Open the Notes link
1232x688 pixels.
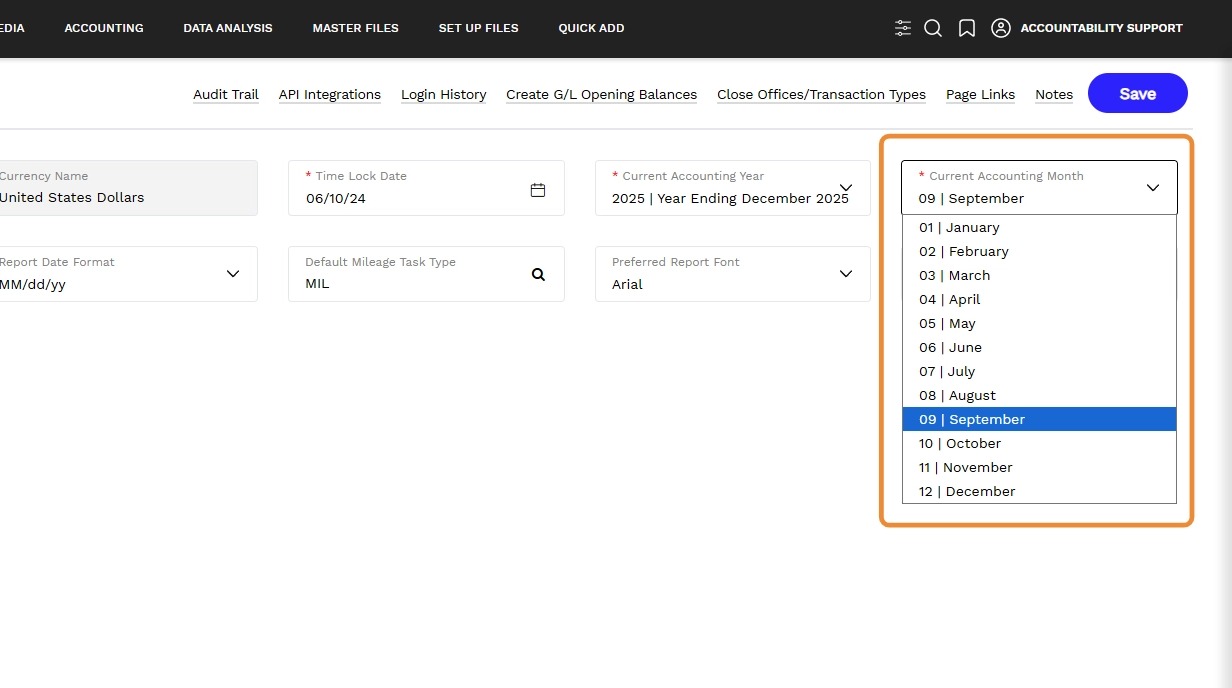pyautogui.click(x=1054, y=94)
